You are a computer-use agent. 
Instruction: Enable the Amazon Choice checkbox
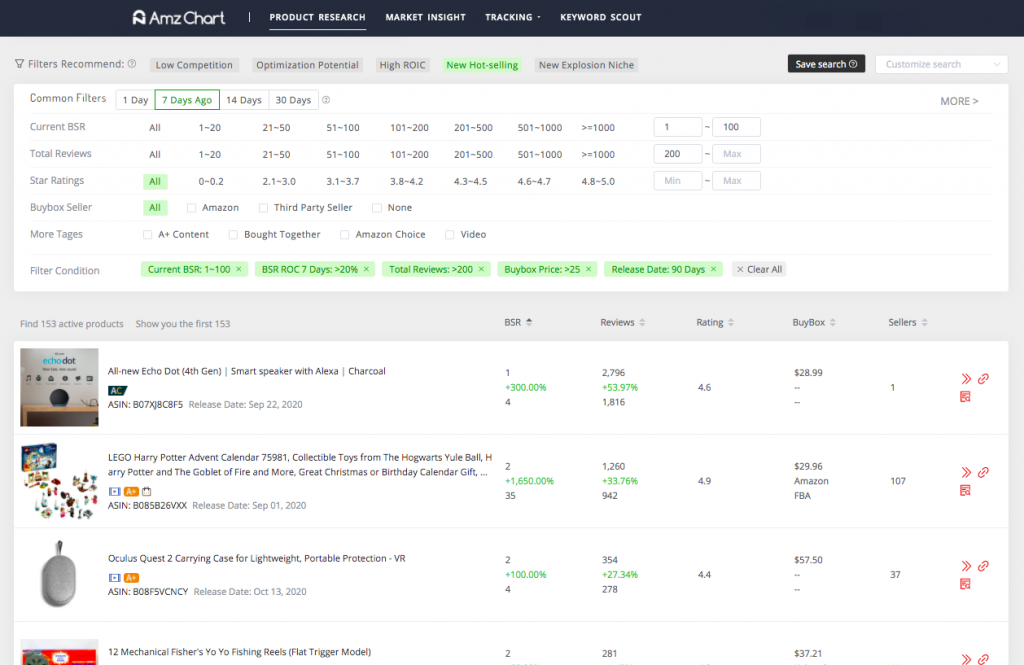[344, 235]
